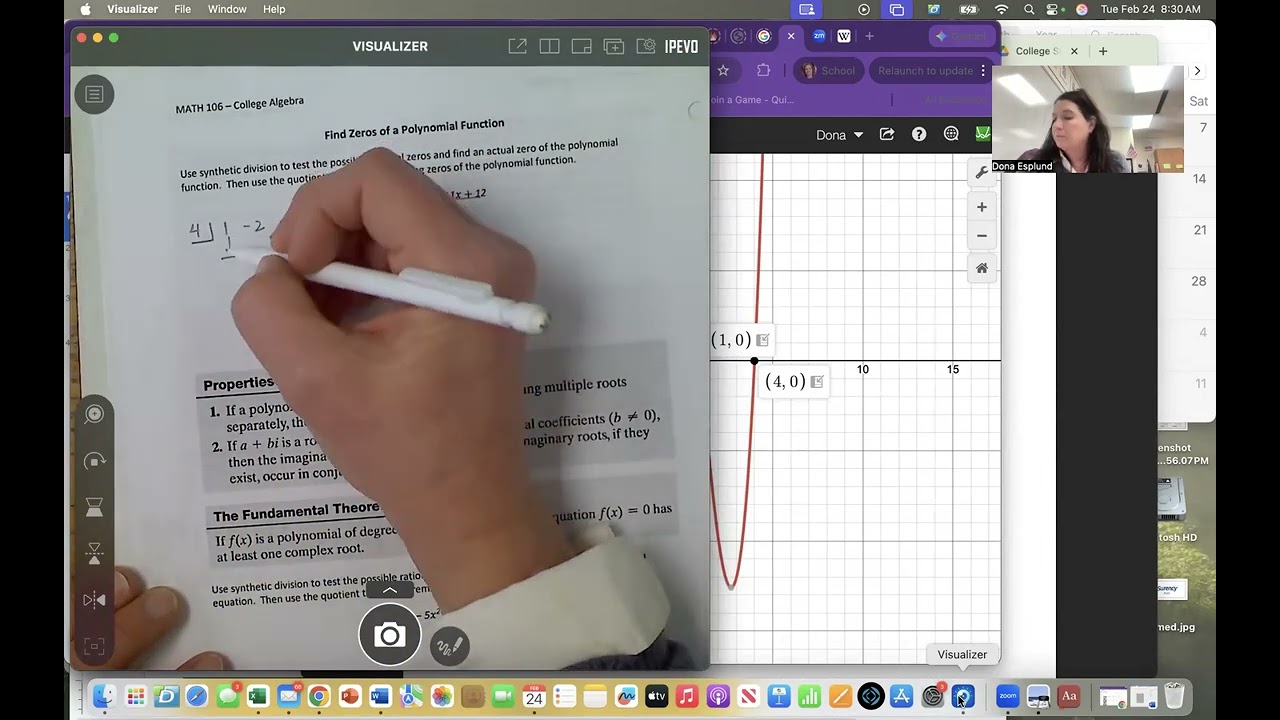The height and width of the screenshot is (720, 1280).
Task: Switch to the Zoom tab in Chrome
Action: tap(819, 36)
